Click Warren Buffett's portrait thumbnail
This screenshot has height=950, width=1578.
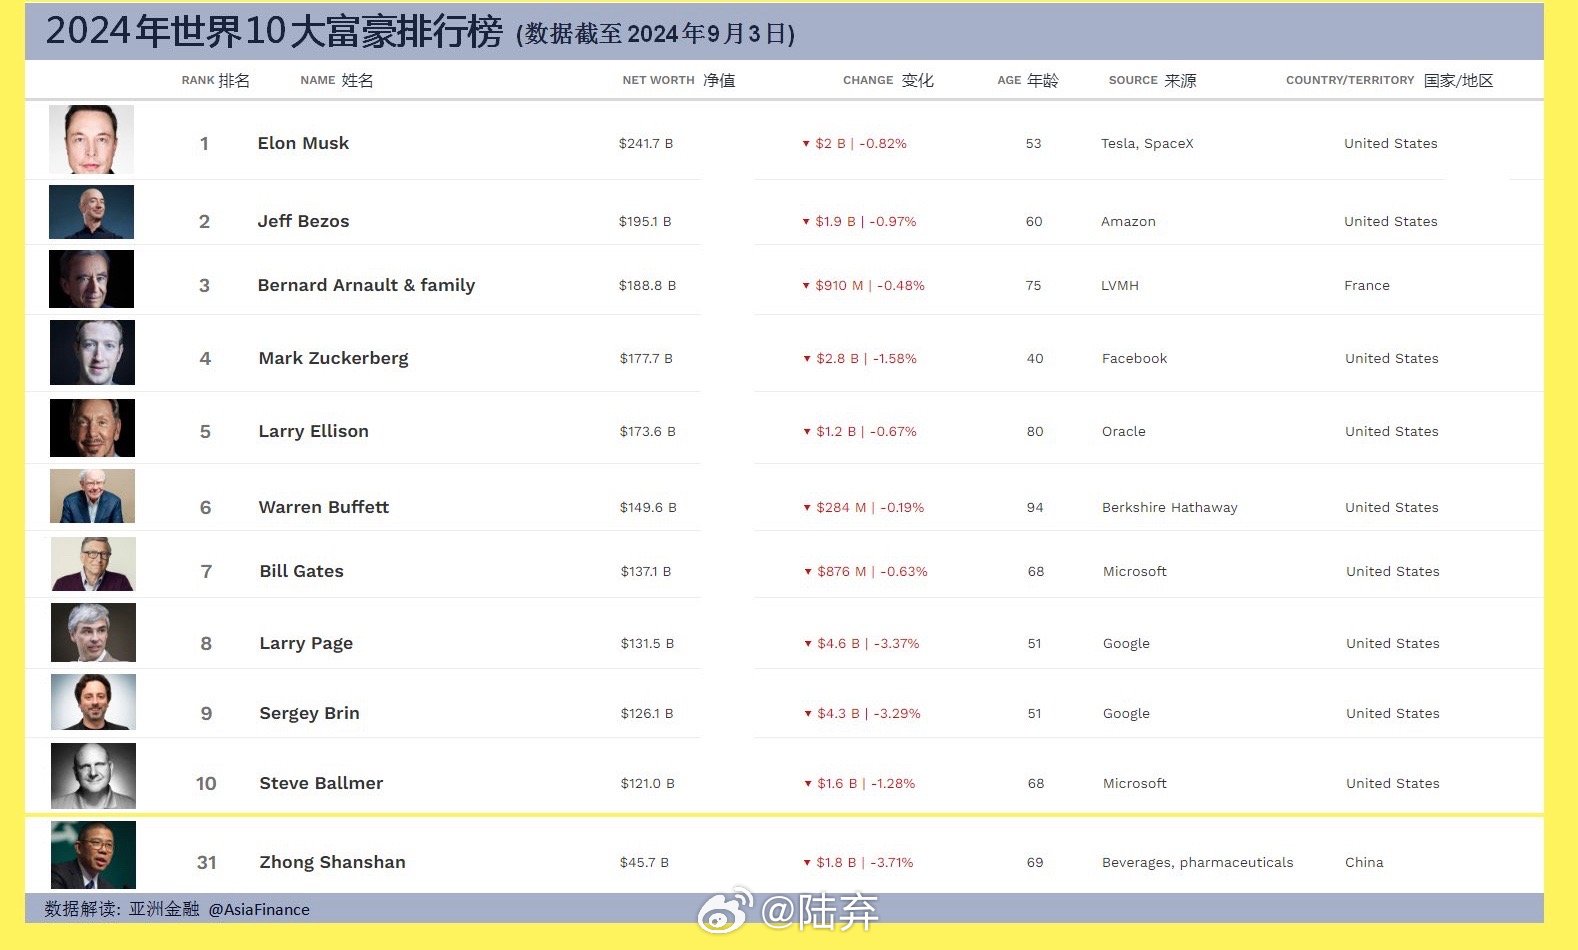[x=92, y=496]
